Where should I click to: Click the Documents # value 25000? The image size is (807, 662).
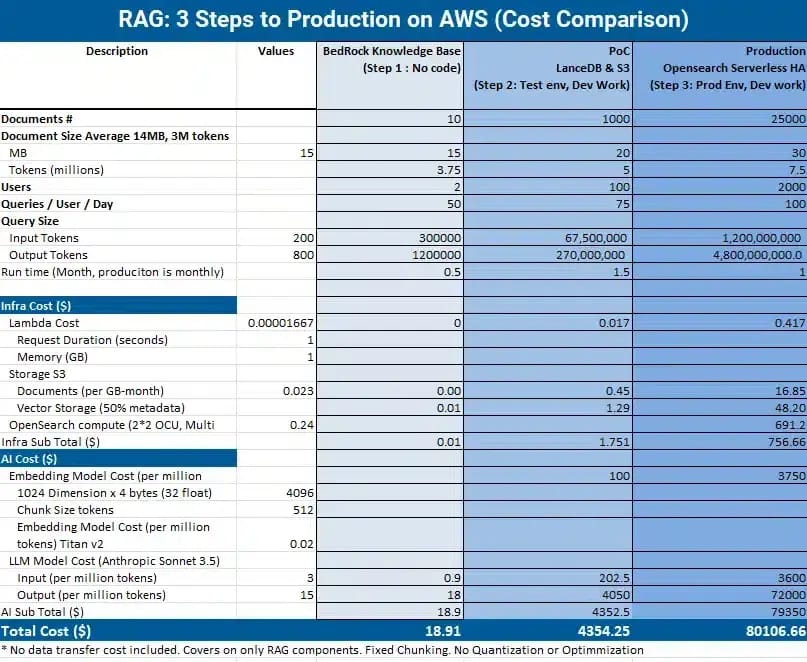pos(788,119)
